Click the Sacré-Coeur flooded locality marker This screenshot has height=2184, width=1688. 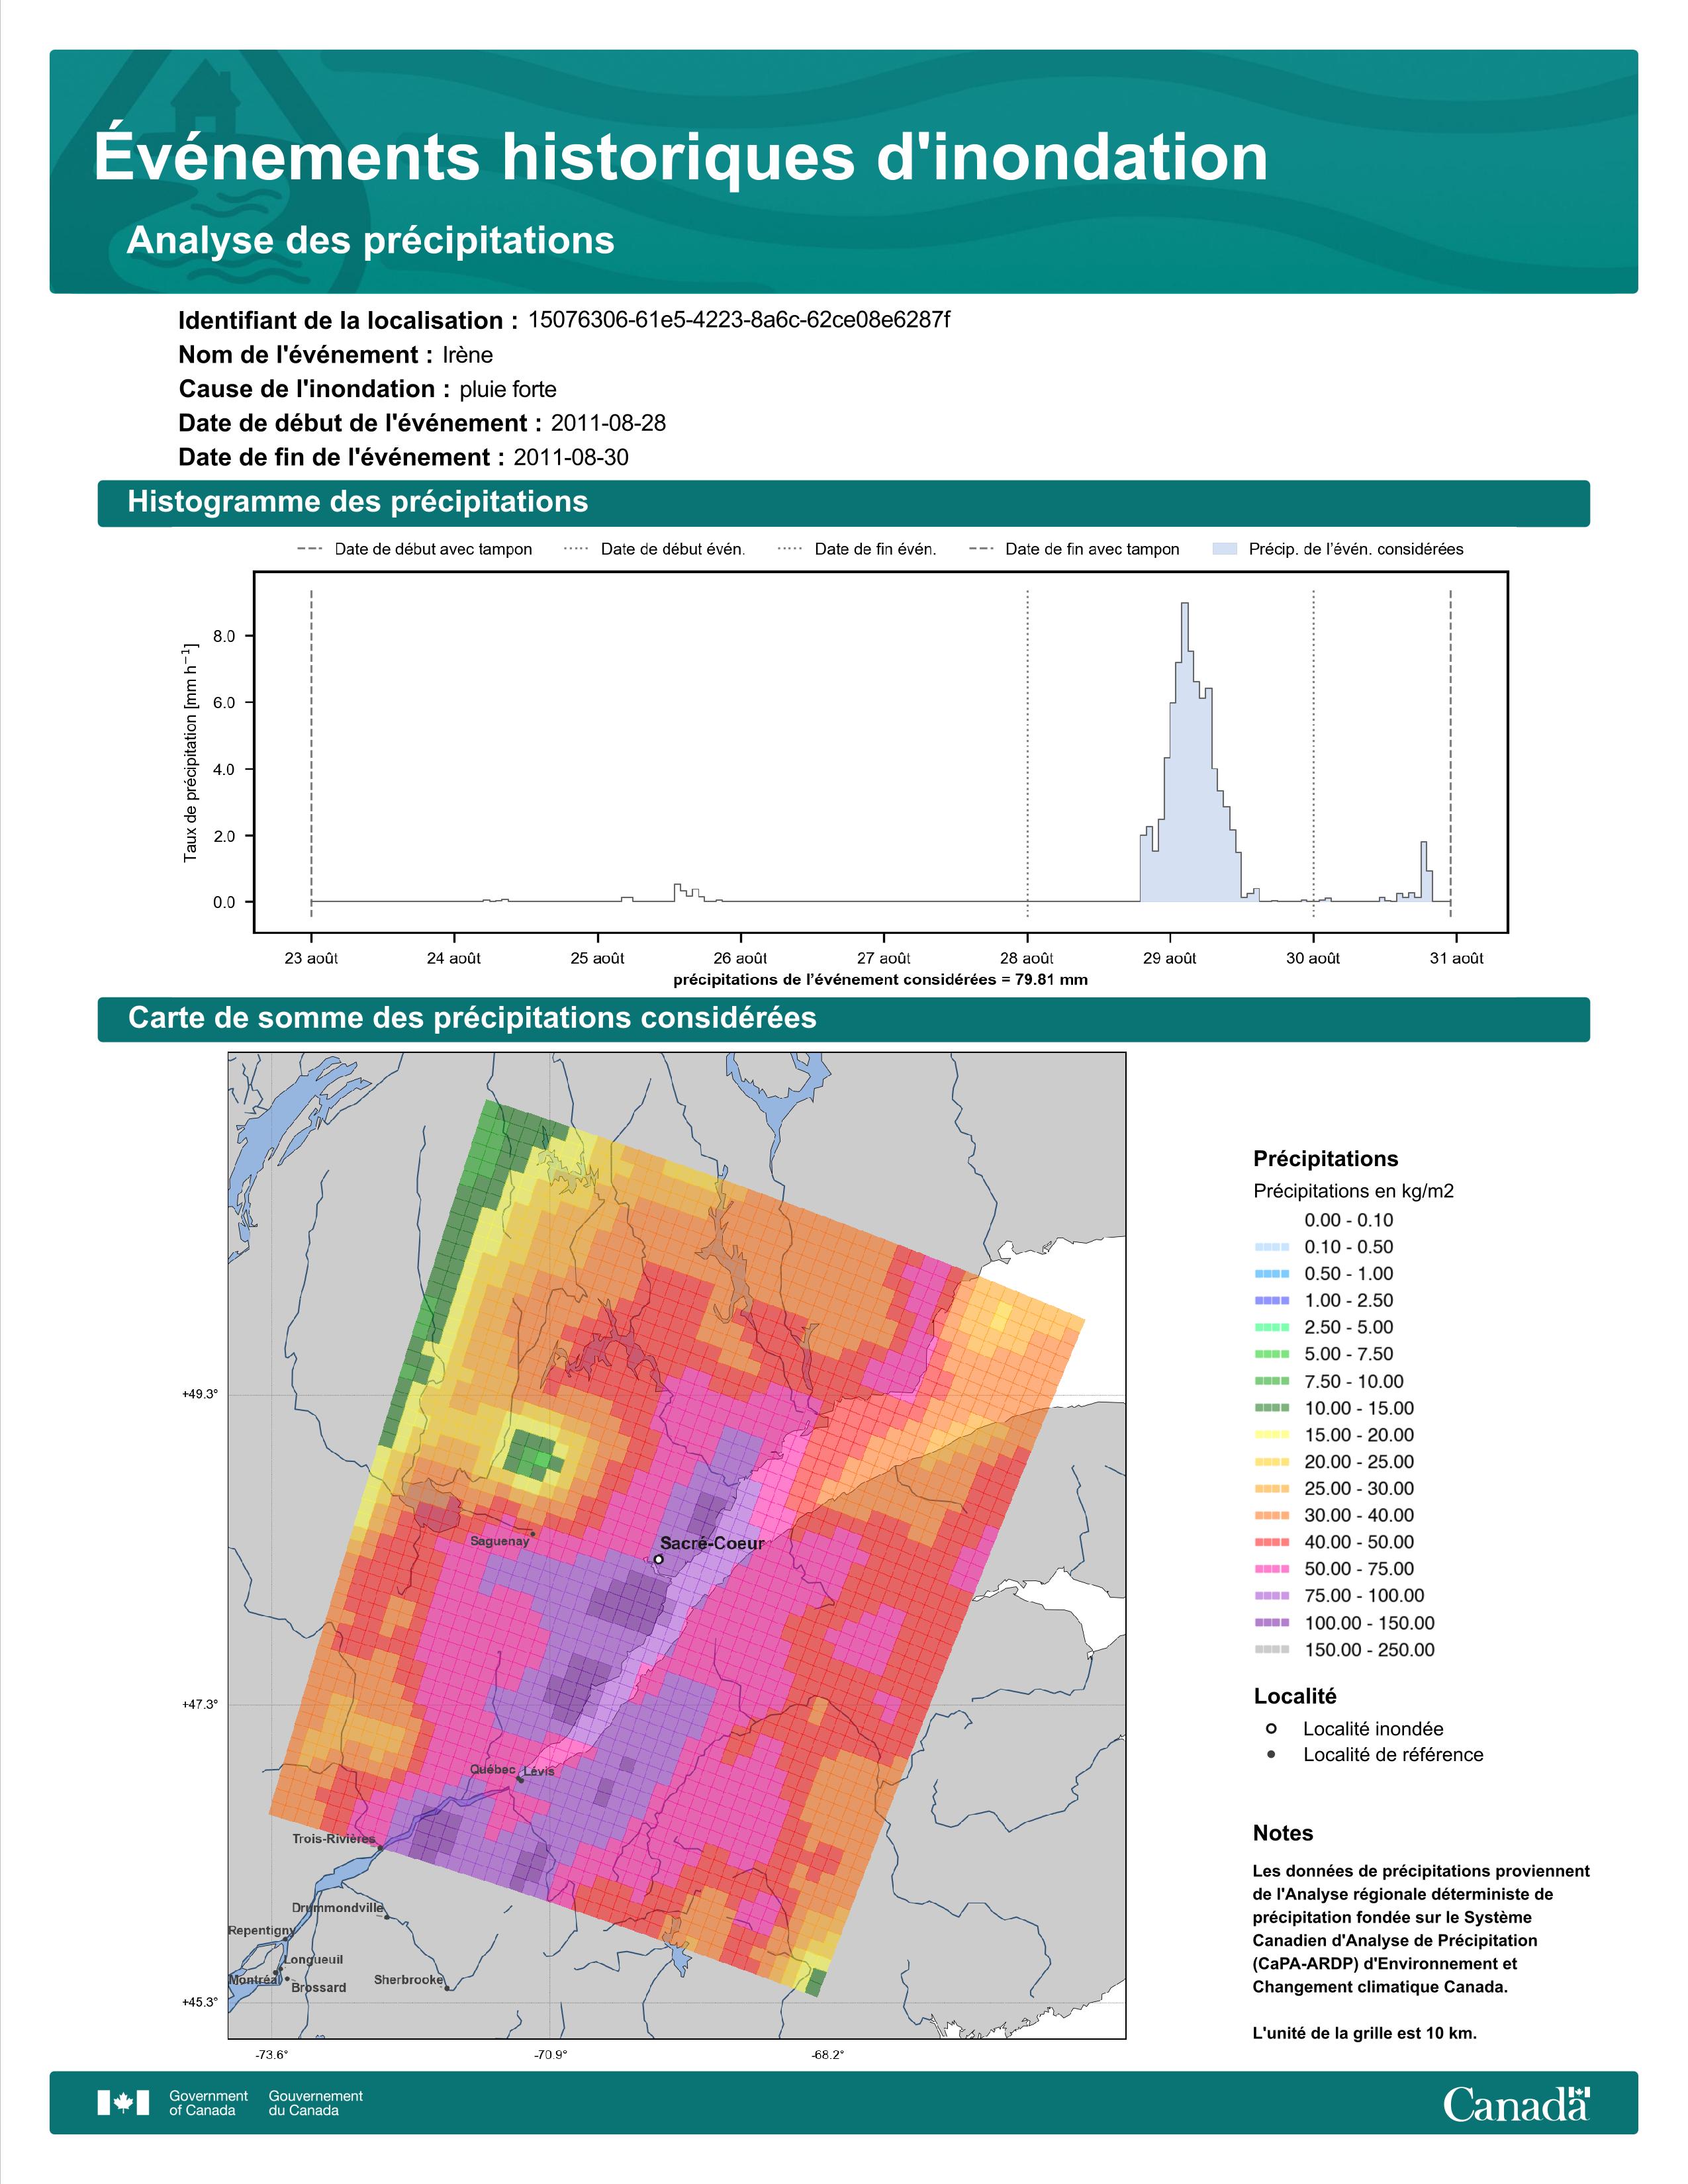[x=658, y=1559]
